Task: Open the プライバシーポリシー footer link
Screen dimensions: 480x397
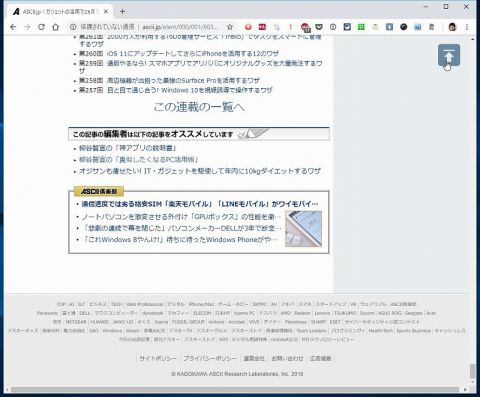Action: click(x=210, y=359)
